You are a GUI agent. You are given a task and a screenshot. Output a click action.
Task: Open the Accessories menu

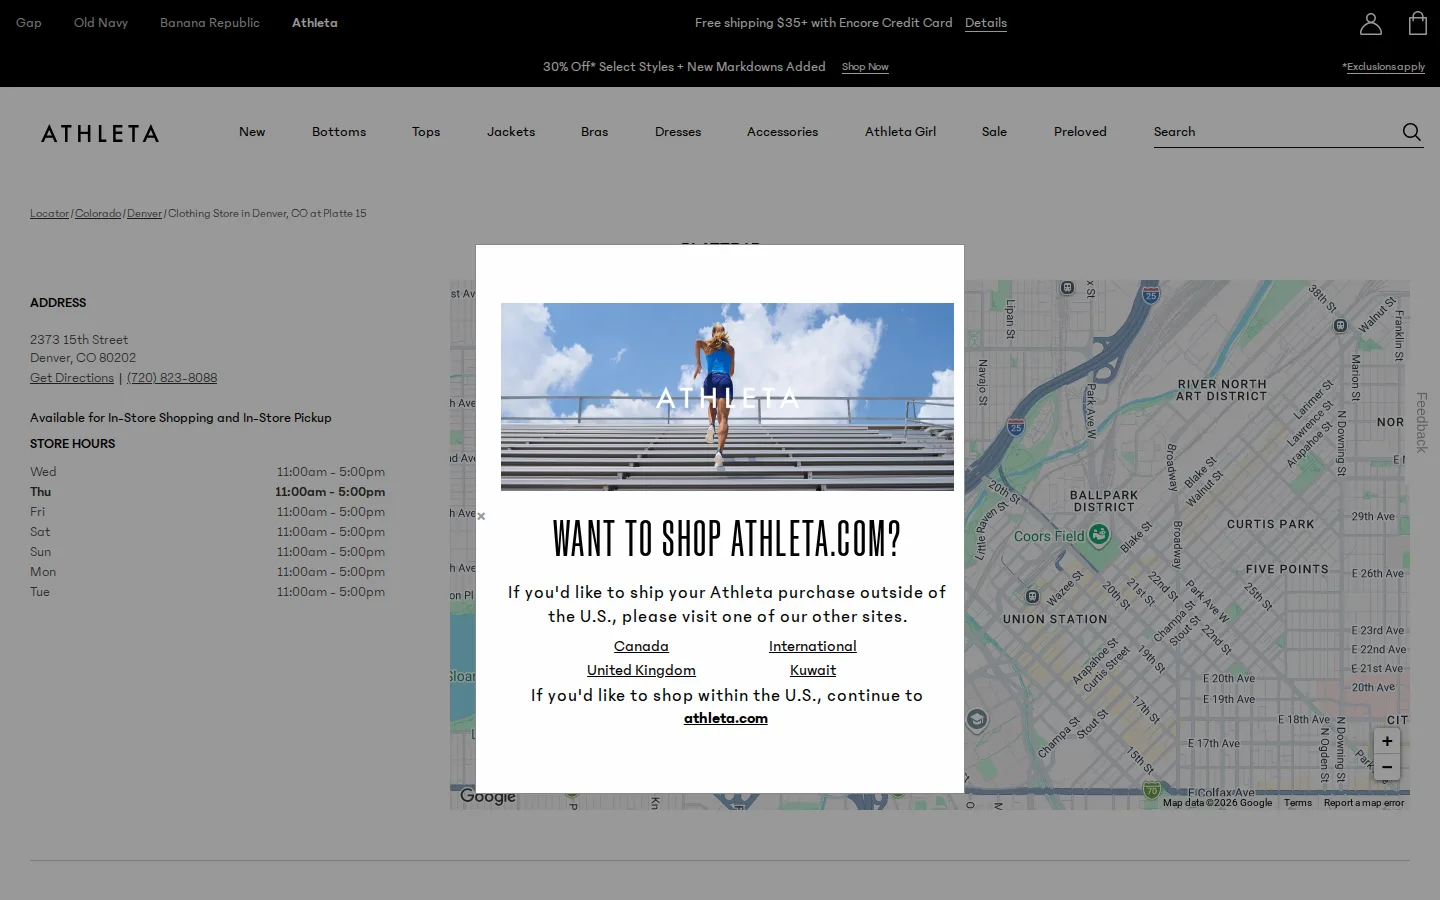point(782,132)
